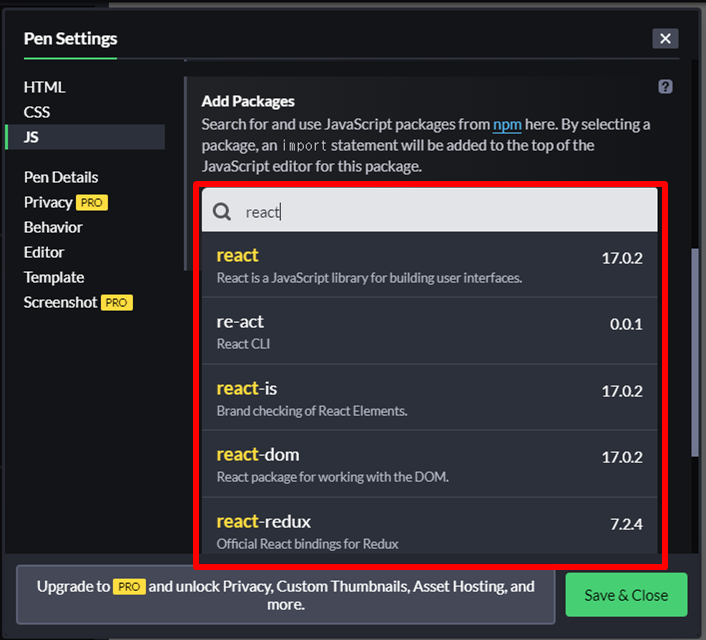Pick the react-redux package result
706x640 pixels.
pos(430,527)
